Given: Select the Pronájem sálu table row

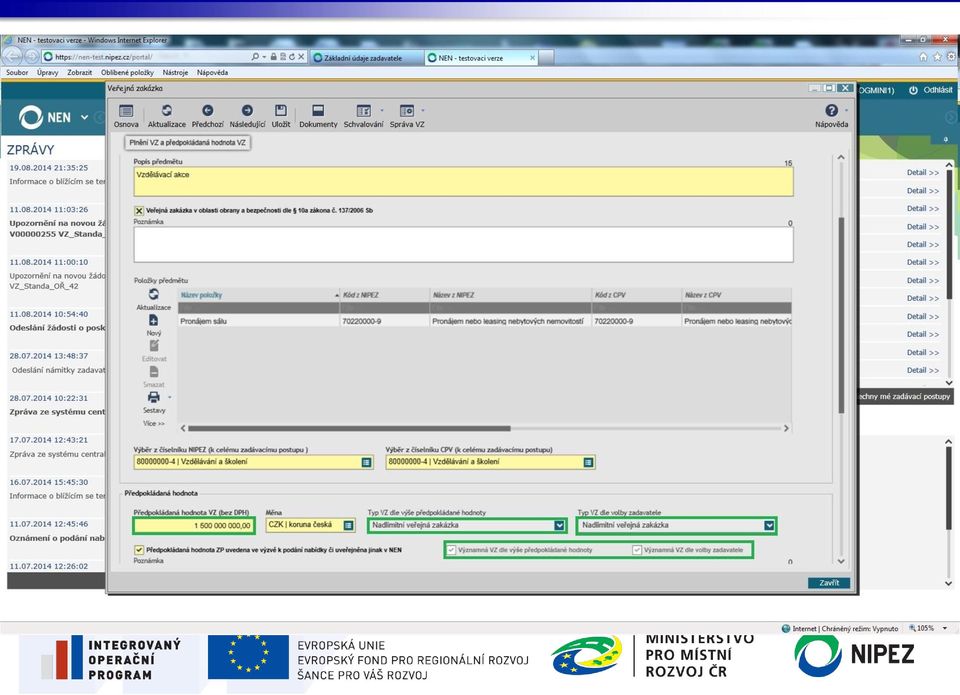Looking at the screenshot, I should [484, 321].
